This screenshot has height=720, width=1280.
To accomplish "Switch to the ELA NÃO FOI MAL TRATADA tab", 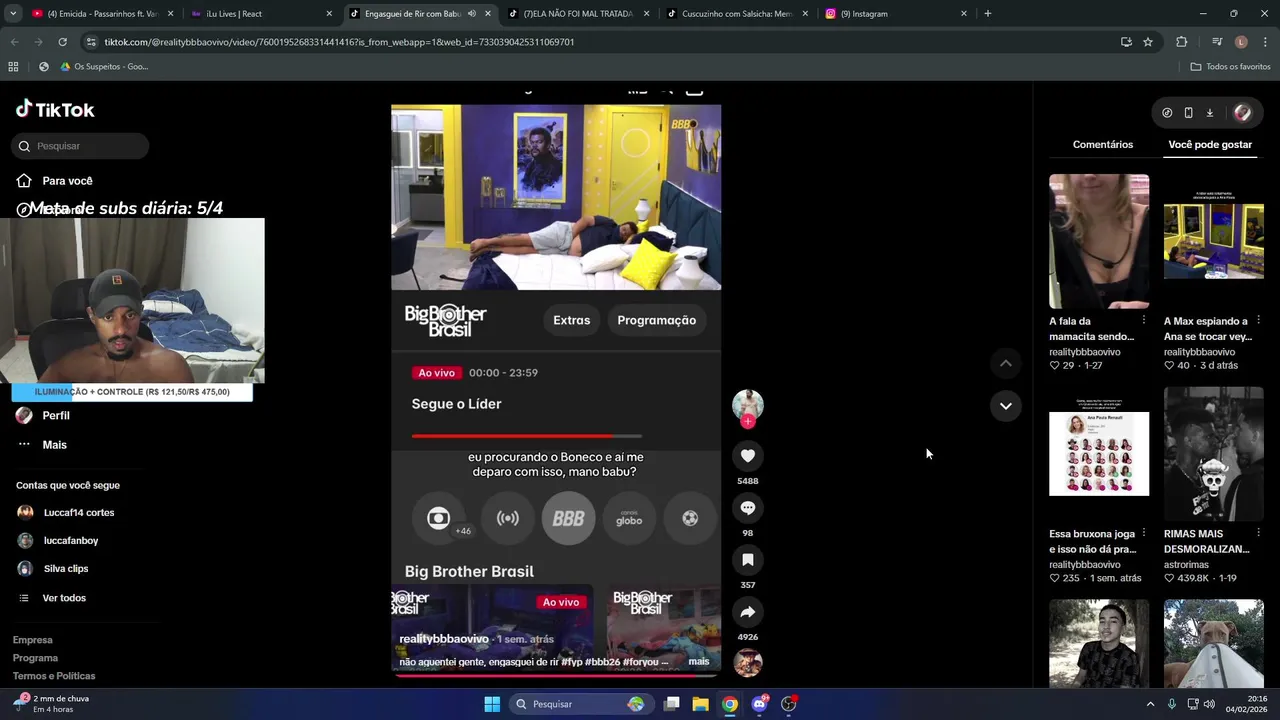I will (x=578, y=14).
